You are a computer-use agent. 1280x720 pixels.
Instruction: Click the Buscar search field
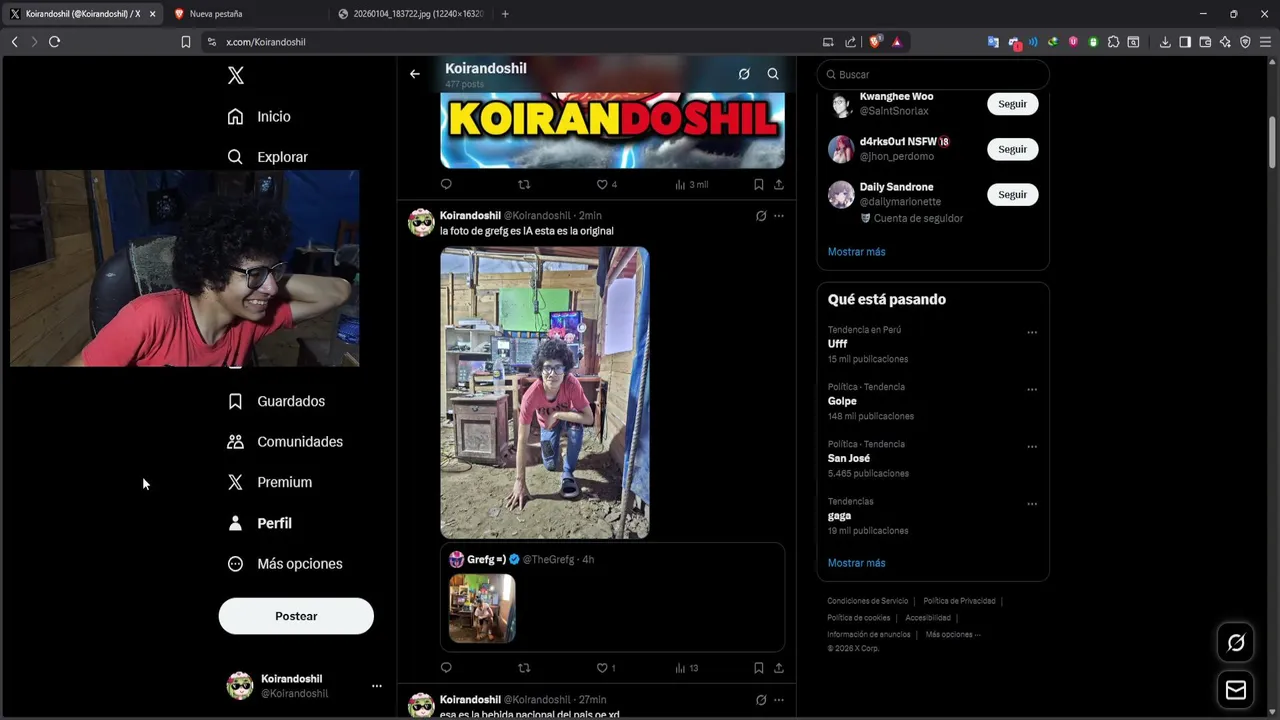[x=933, y=74]
